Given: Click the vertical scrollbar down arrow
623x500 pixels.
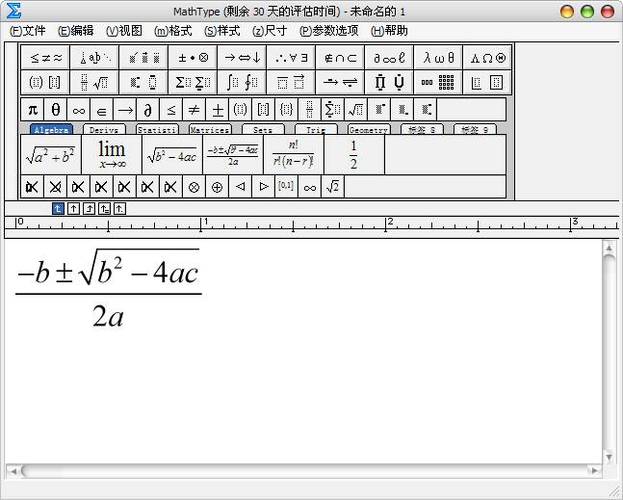Looking at the screenshot, I should [609, 457].
